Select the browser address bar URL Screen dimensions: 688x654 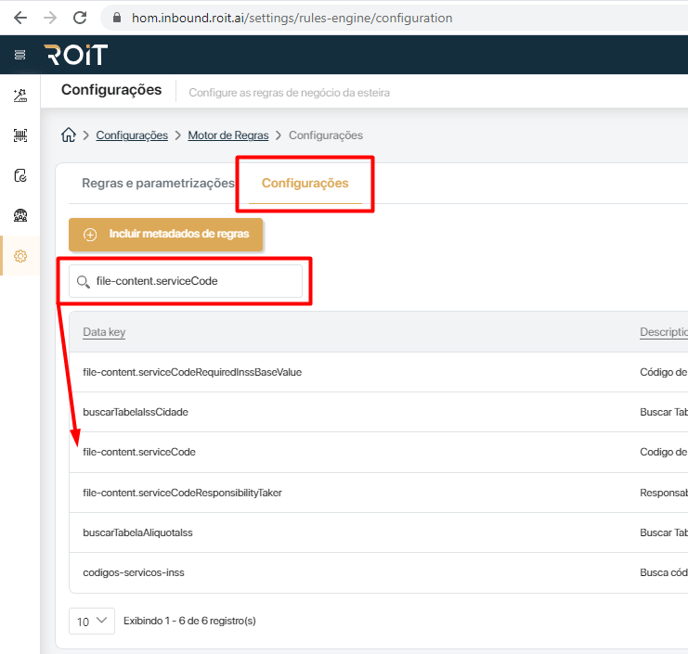[292, 18]
